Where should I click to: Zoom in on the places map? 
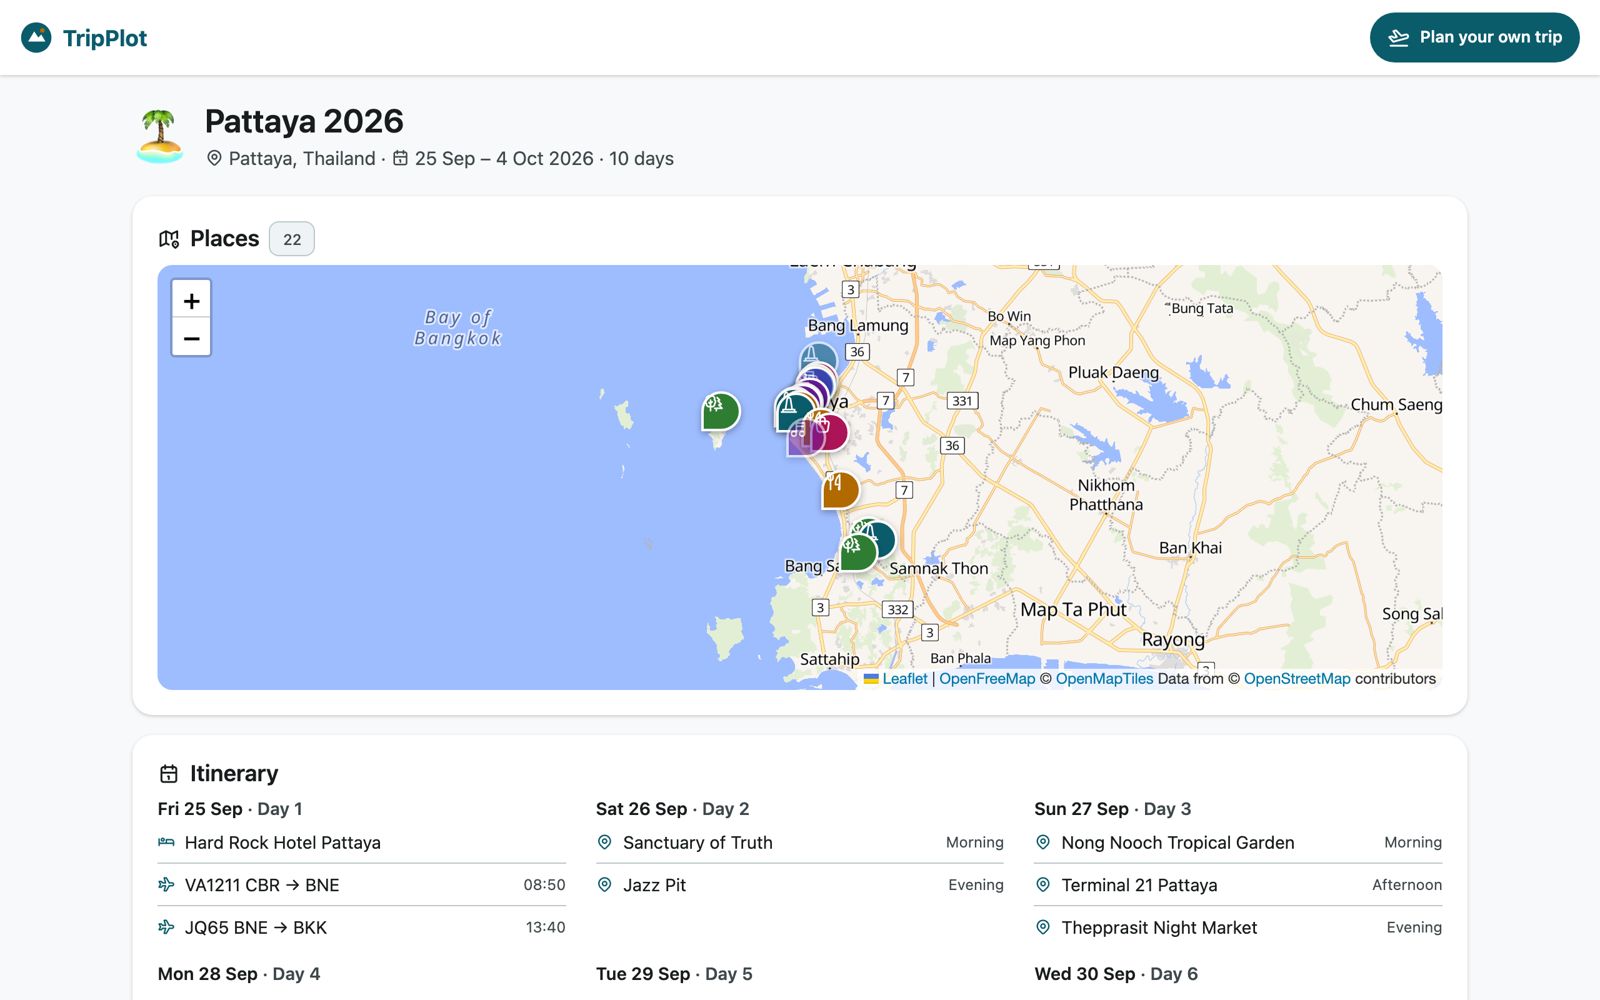tap(192, 300)
